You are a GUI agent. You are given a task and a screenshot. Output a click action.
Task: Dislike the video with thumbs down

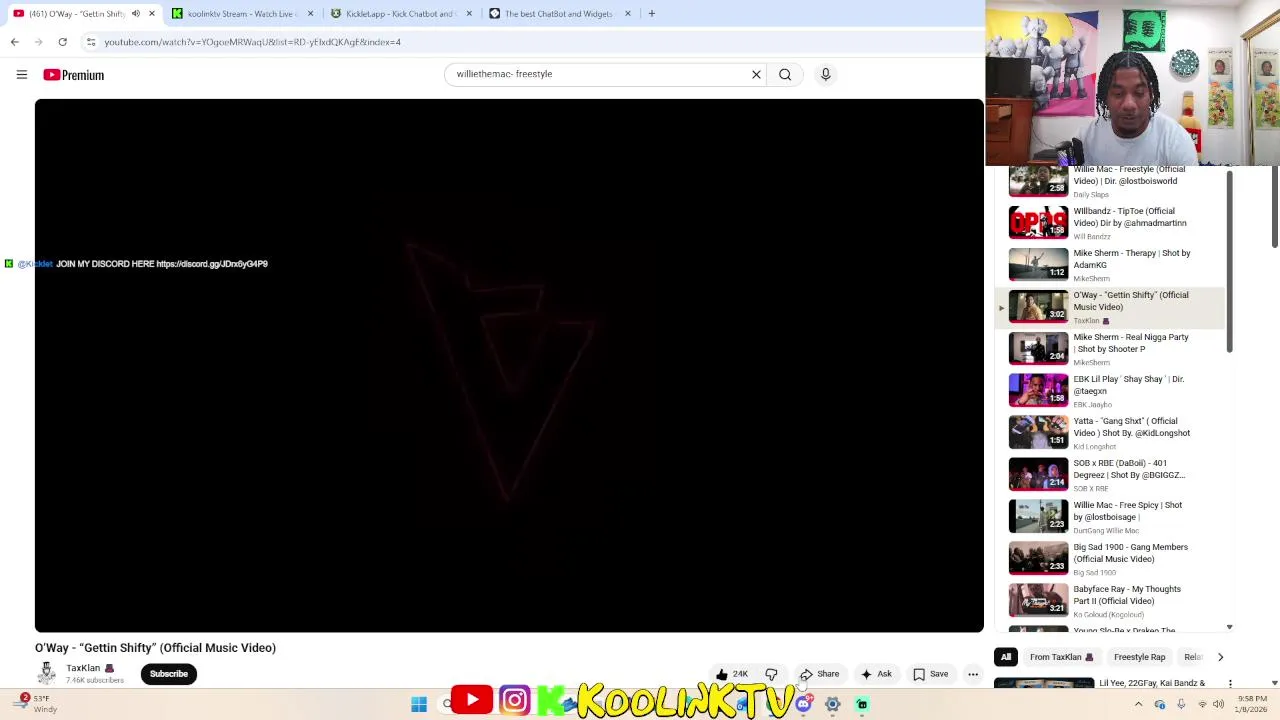click(771, 674)
